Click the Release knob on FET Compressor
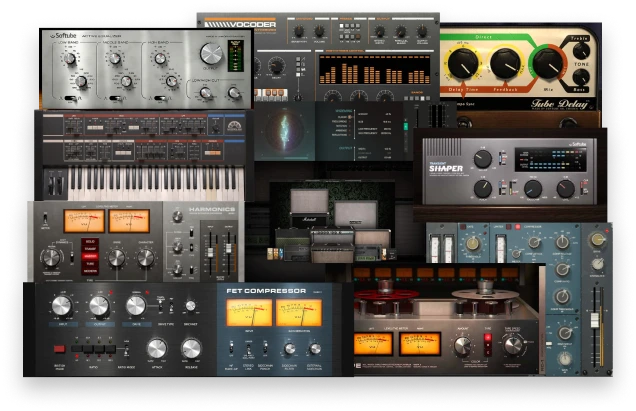This screenshot has height=411, width=636. pyautogui.click(x=191, y=347)
